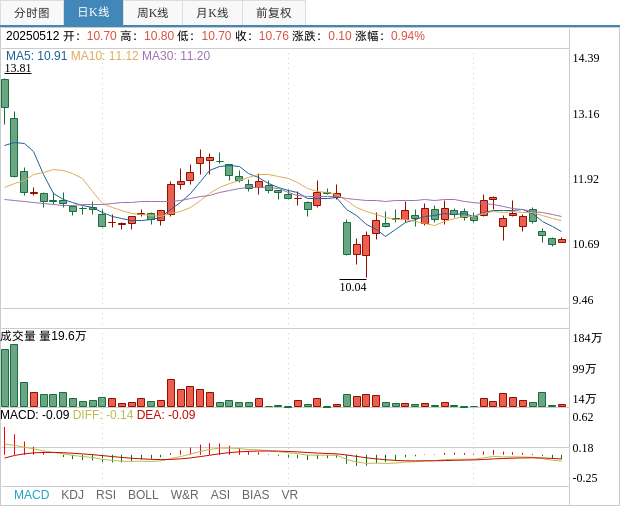
Task: Click the 99万 volume axis label
Action: 584,369
